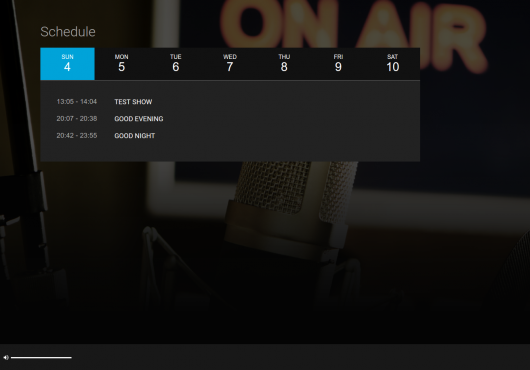
Task: Click the bottom player bar
Action: (265, 357)
